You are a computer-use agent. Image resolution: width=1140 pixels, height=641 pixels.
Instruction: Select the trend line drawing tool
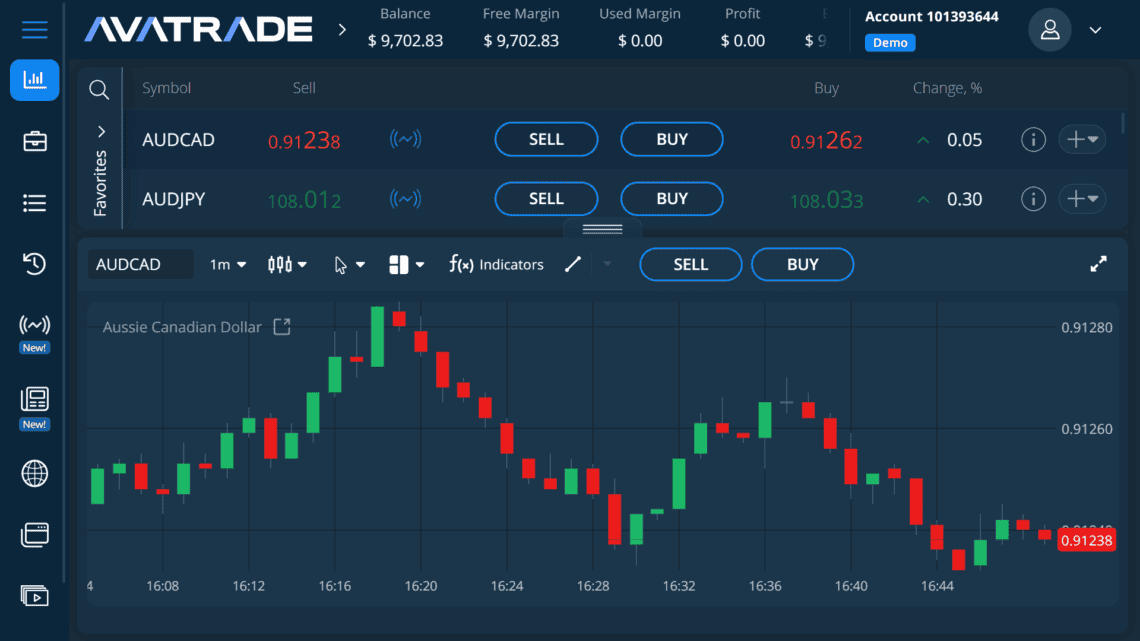573,264
